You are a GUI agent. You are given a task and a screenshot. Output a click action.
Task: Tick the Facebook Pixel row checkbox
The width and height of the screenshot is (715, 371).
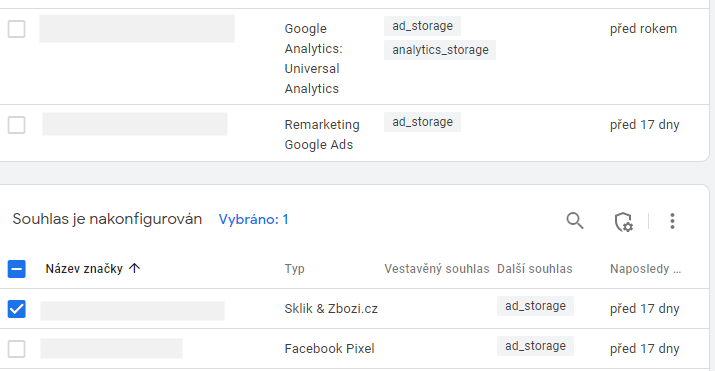click(16, 349)
